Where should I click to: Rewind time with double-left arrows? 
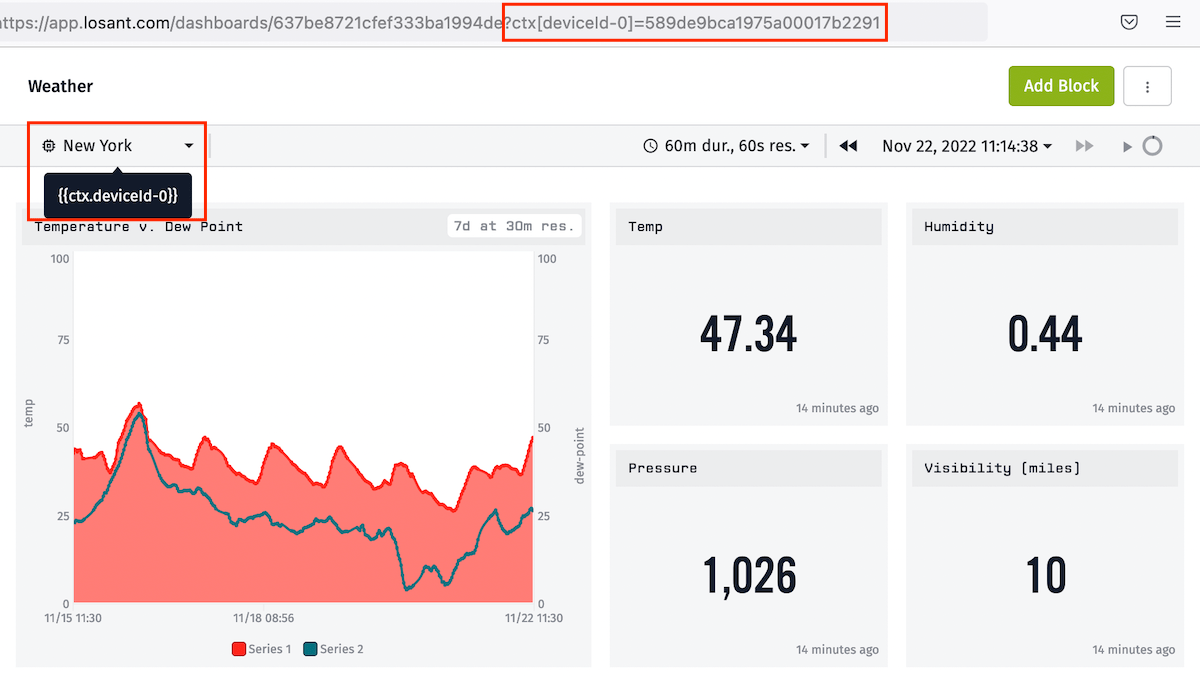(x=848, y=146)
